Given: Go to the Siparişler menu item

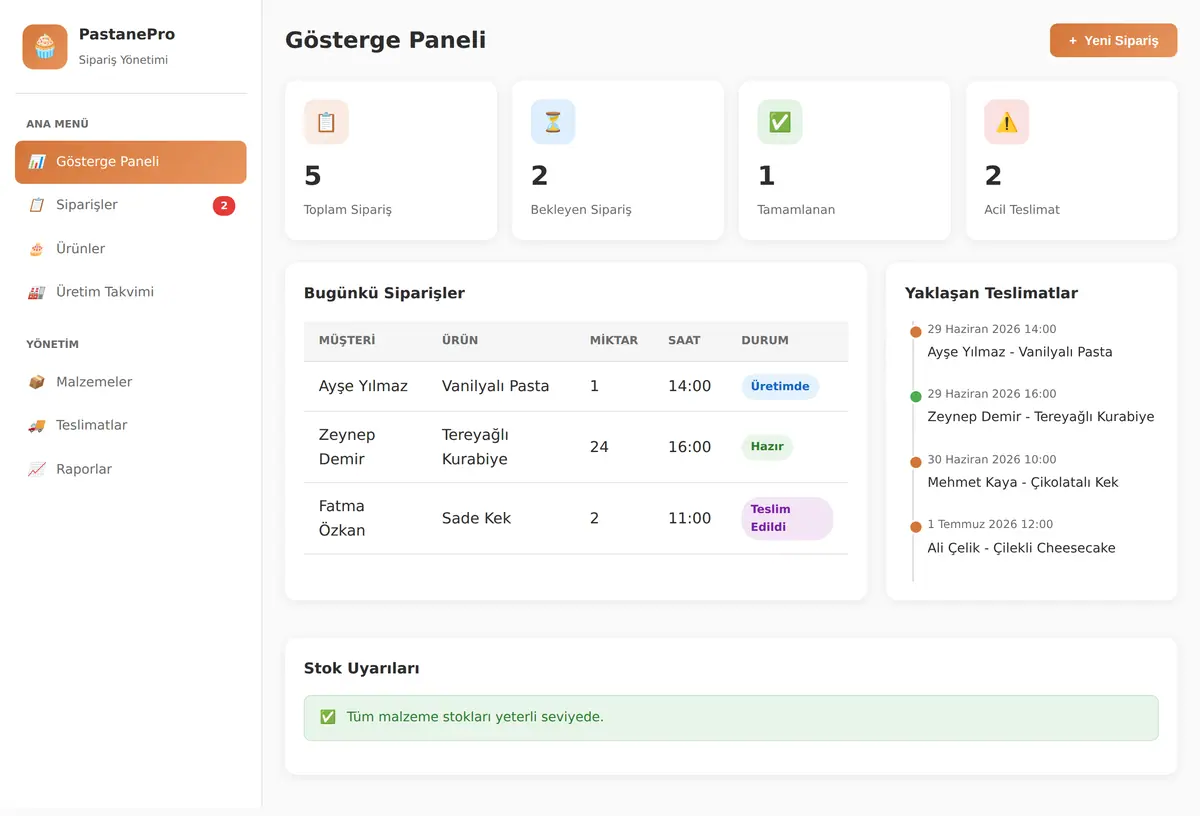Looking at the screenshot, I should coord(131,205).
